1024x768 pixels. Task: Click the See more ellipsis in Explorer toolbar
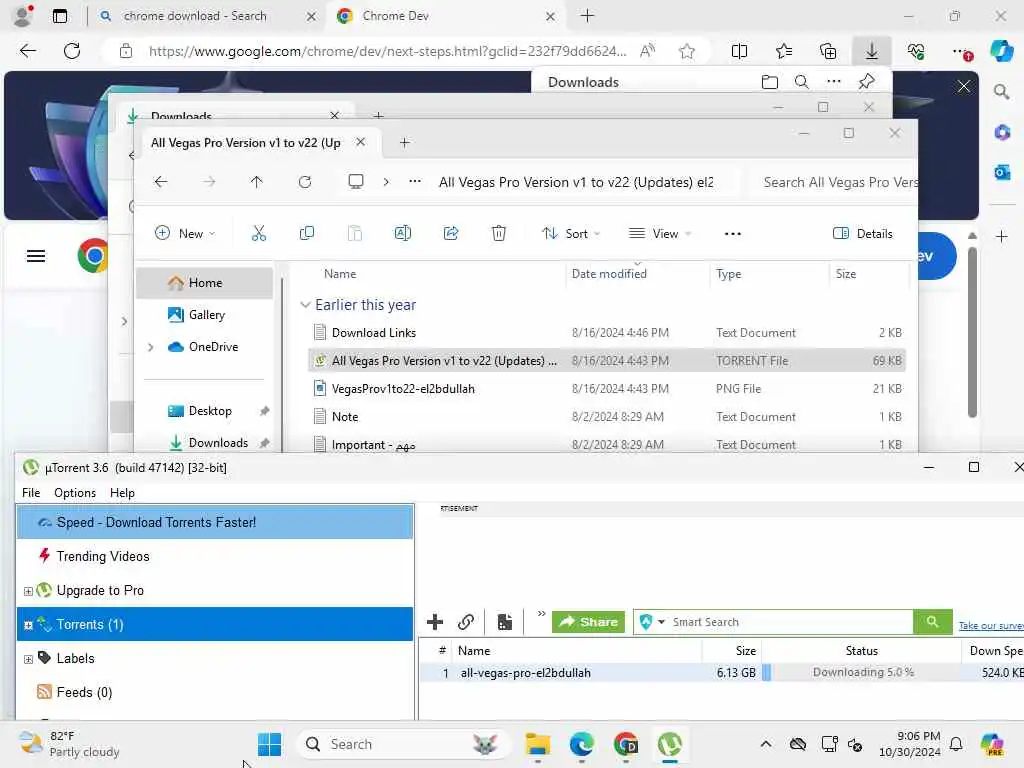[733, 234]
